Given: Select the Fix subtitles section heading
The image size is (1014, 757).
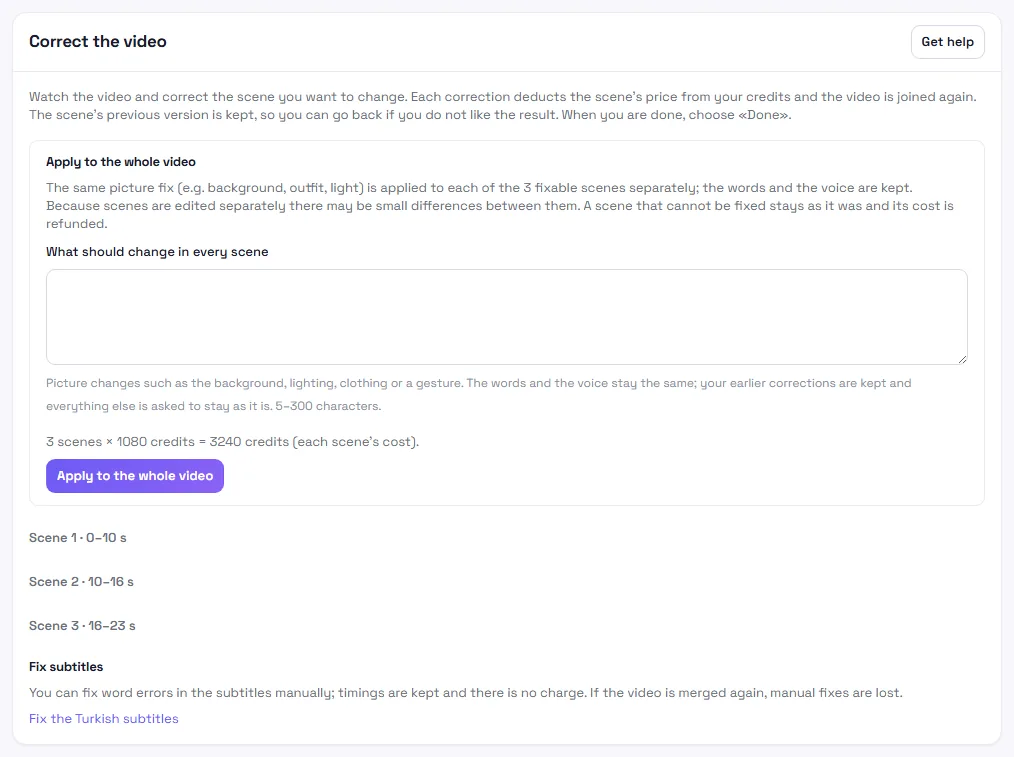Looking at the screenshot, I should pyautogui.click(x=66, y=666).
